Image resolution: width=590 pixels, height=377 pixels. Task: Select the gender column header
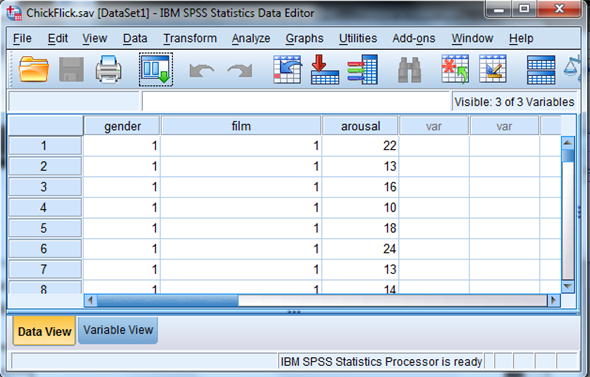pos(122,126)
